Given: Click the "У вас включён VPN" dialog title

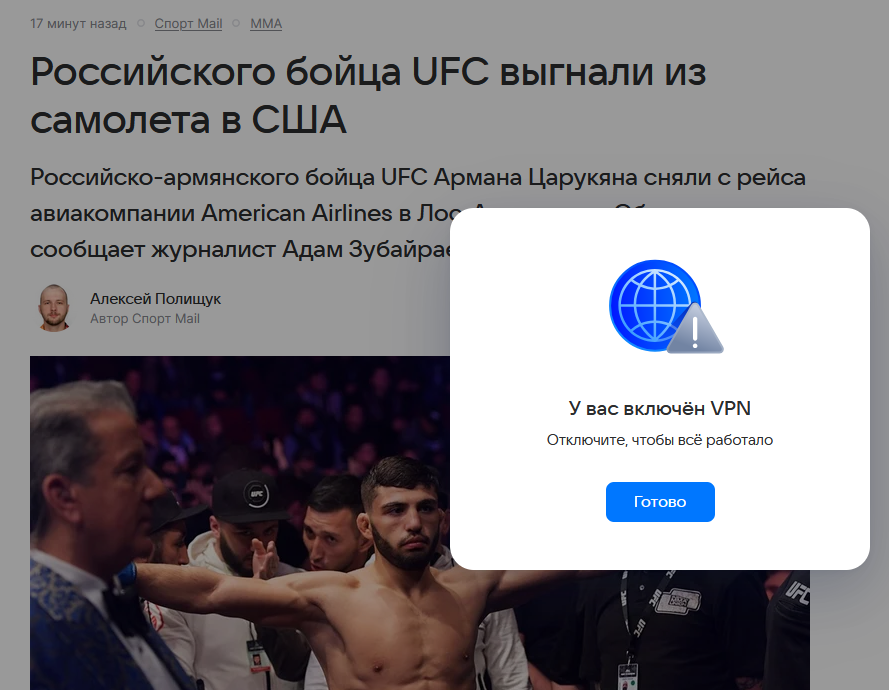Looking at the screenshot, I should [x=660, y=408].
